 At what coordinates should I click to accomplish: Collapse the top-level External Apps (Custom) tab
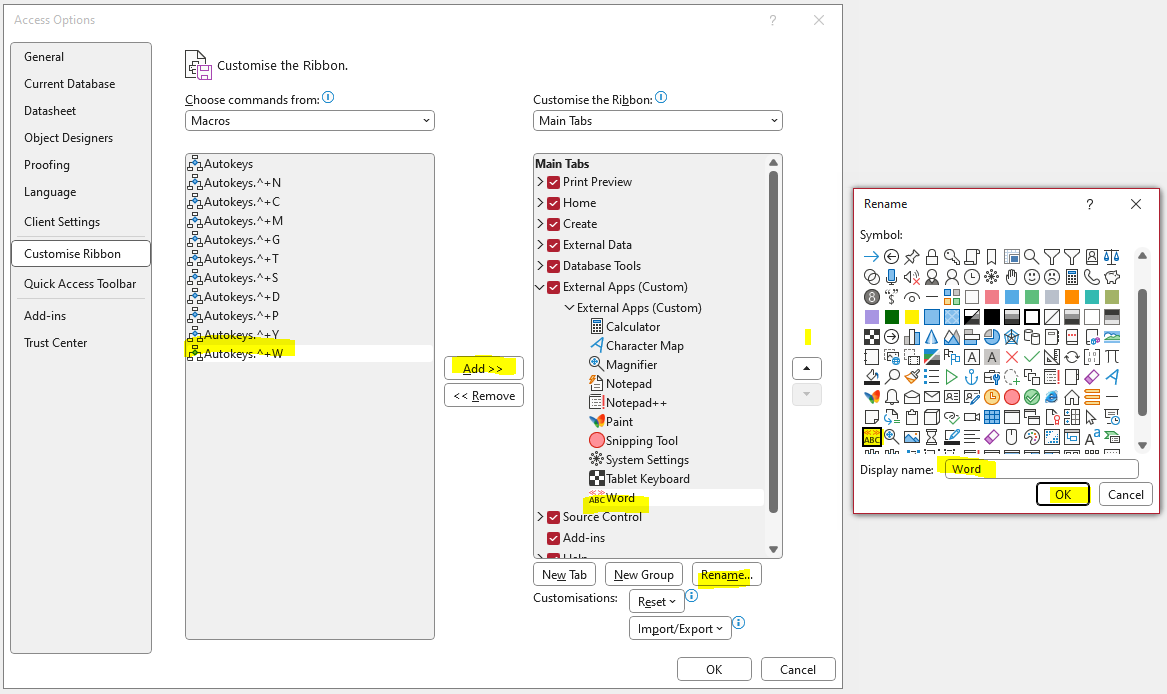point(540,287)
